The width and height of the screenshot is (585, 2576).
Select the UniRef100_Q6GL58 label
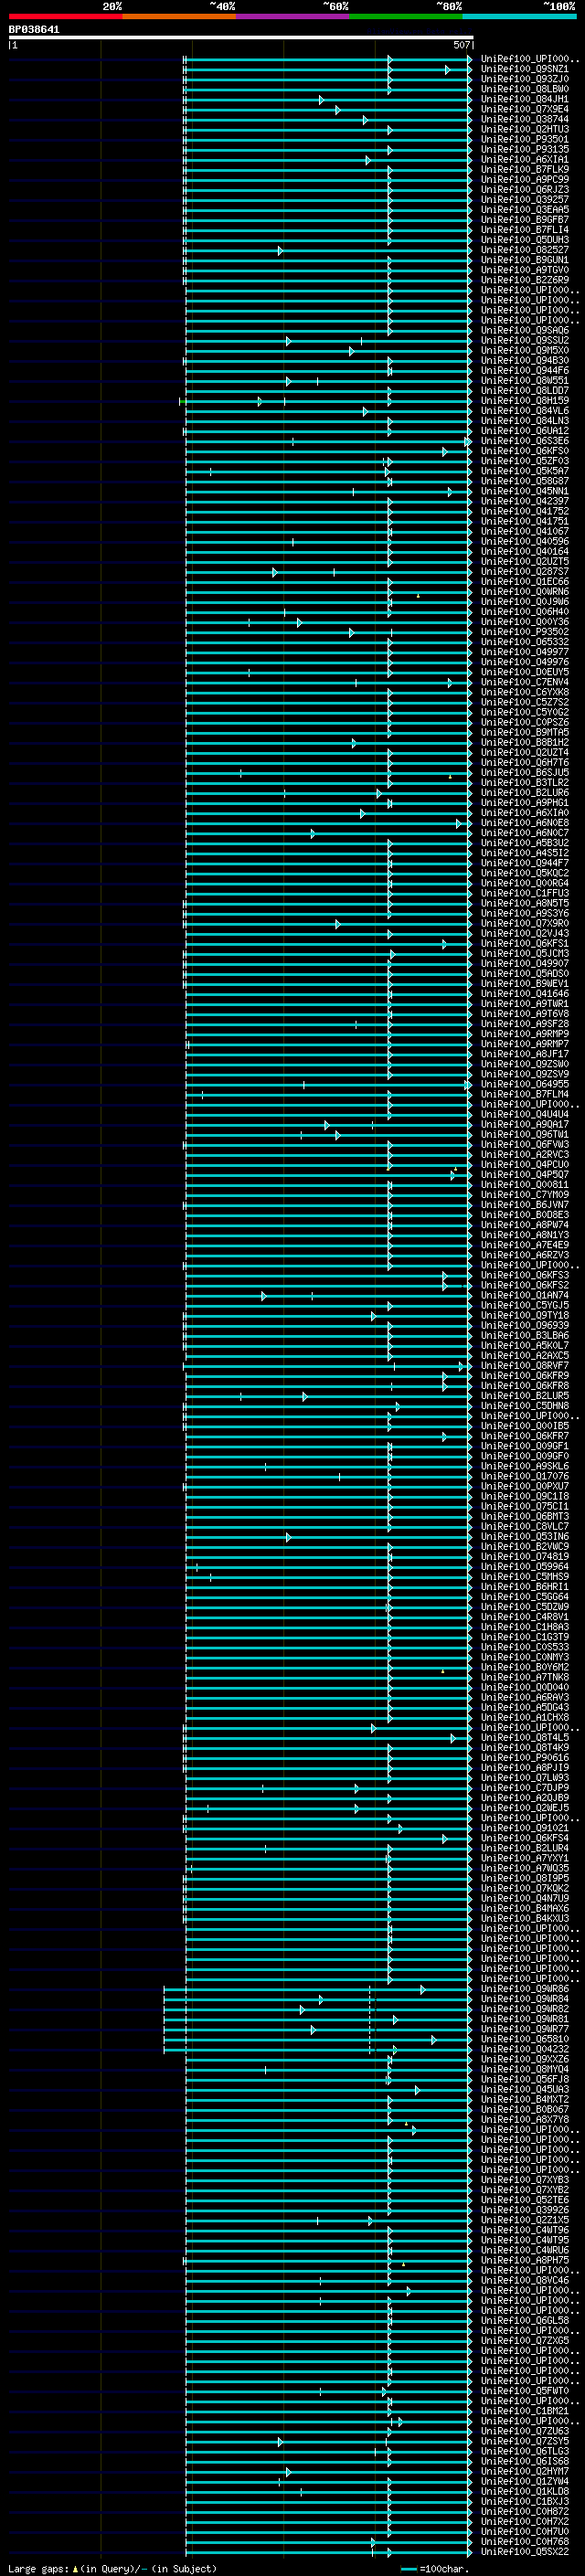tap(525, 2320)
